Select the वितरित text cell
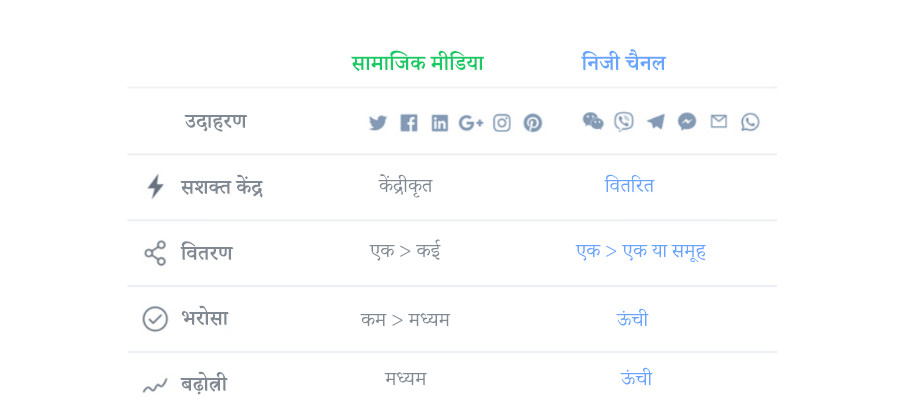 [x=630, y=185]
